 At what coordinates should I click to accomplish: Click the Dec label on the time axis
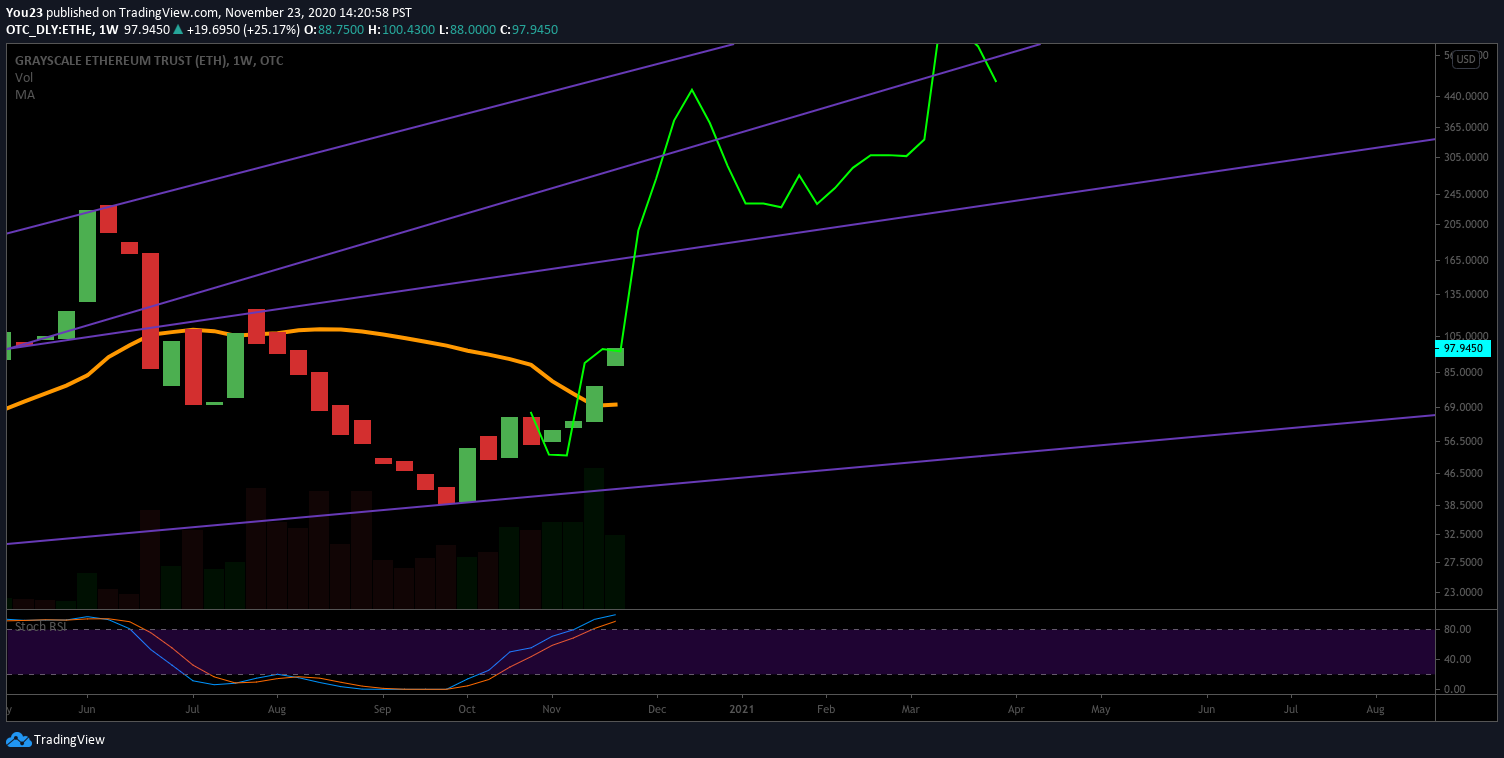click(x=657, y=709)
